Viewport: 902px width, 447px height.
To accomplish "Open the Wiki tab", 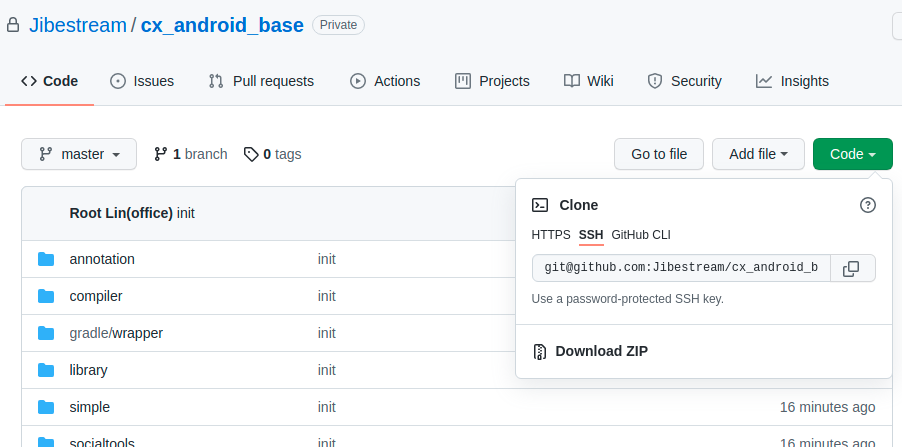I will 588,81.
